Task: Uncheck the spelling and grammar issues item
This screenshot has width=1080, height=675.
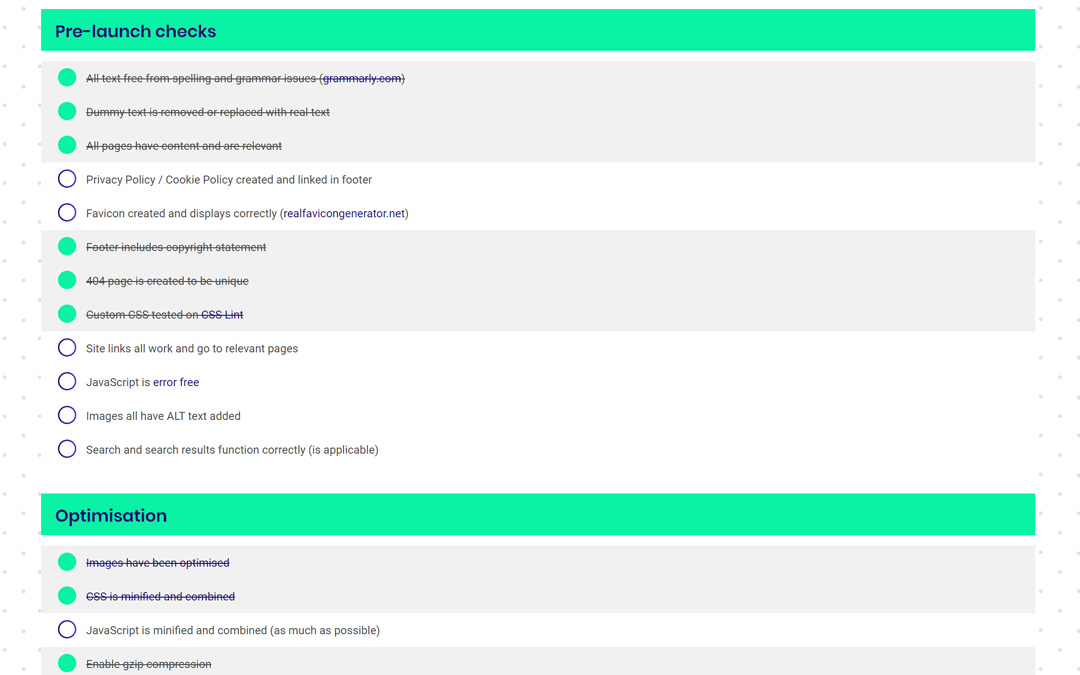Action: pos(67,77)
